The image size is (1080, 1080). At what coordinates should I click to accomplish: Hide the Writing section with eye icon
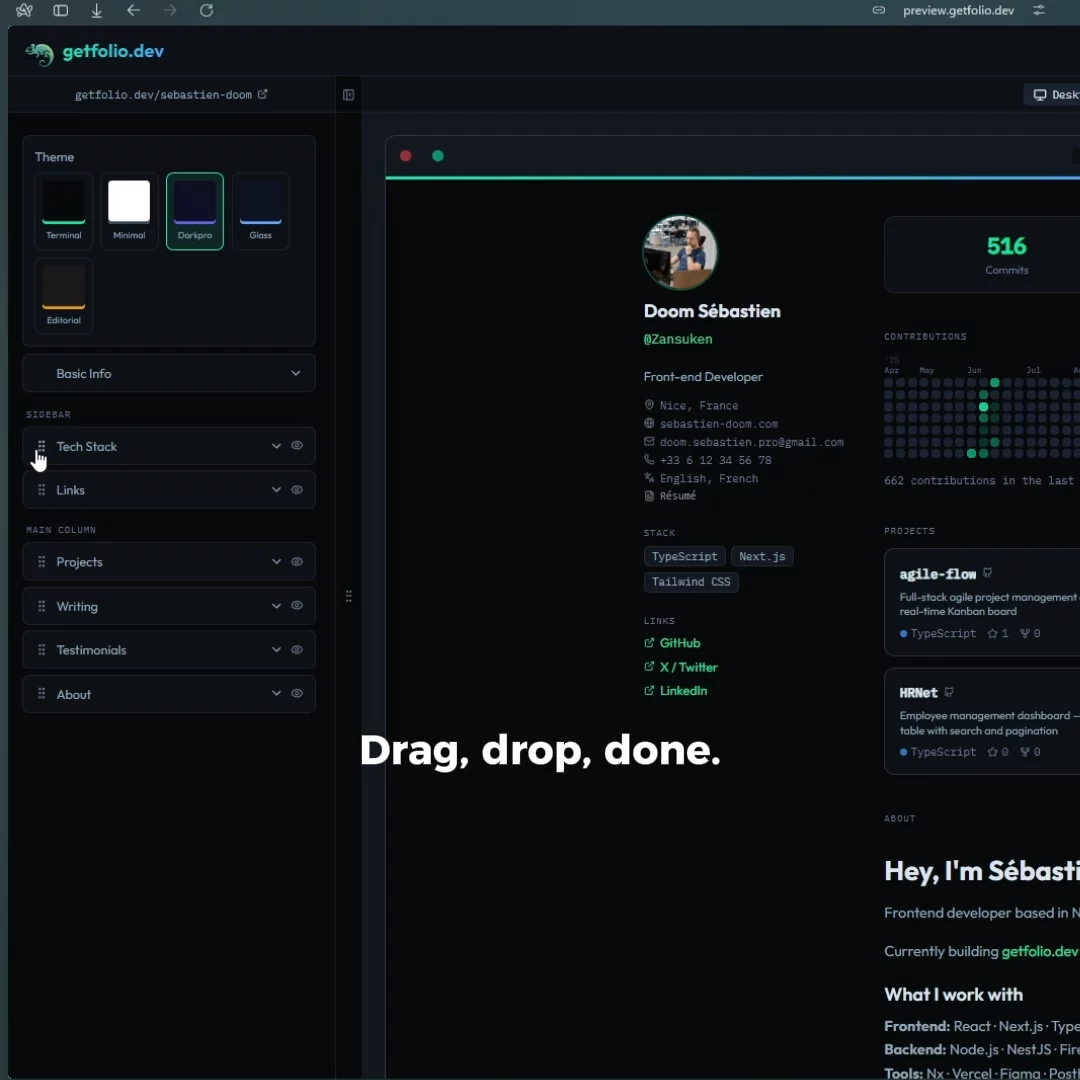coord(297,605)
